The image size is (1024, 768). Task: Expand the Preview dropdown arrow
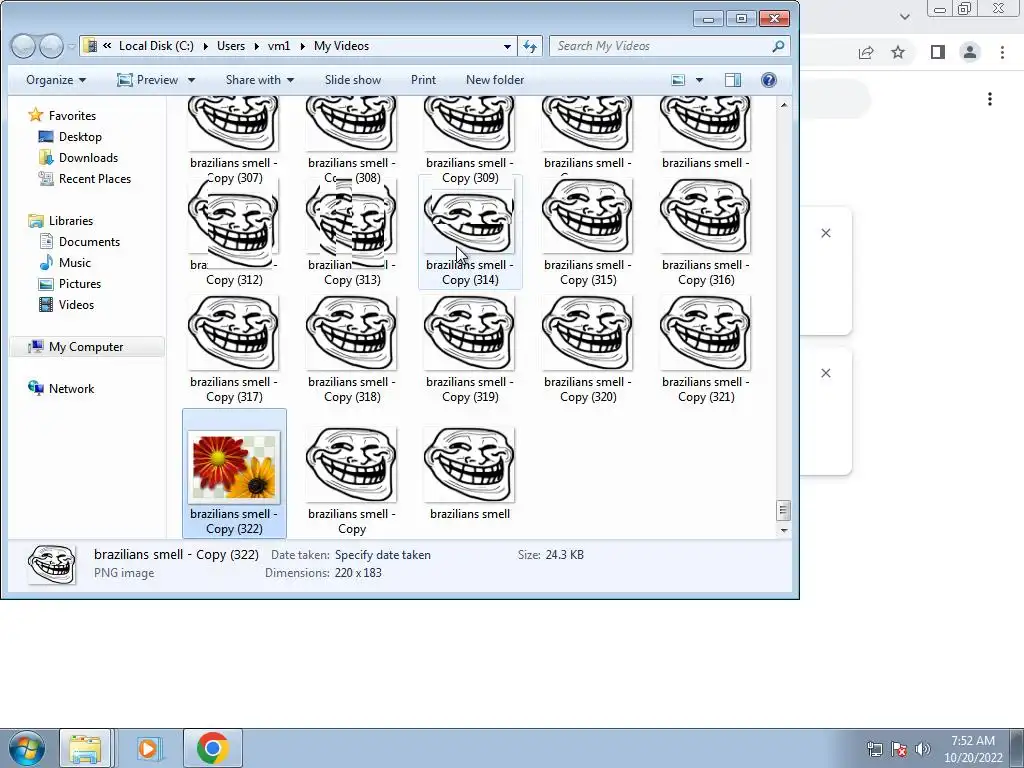[191, 80]
